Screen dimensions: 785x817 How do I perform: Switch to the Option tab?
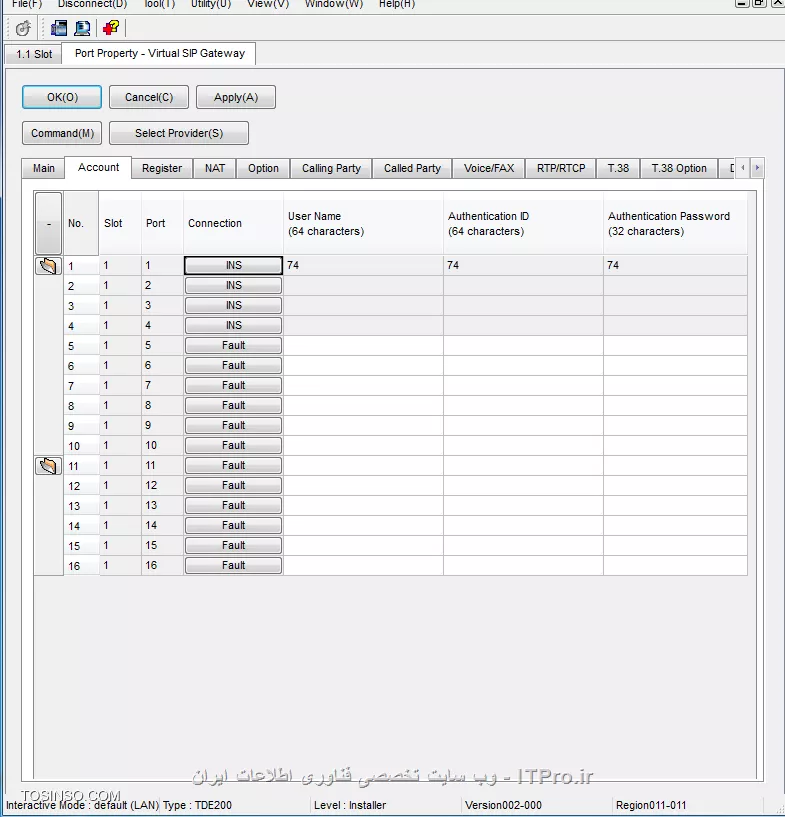263,168
